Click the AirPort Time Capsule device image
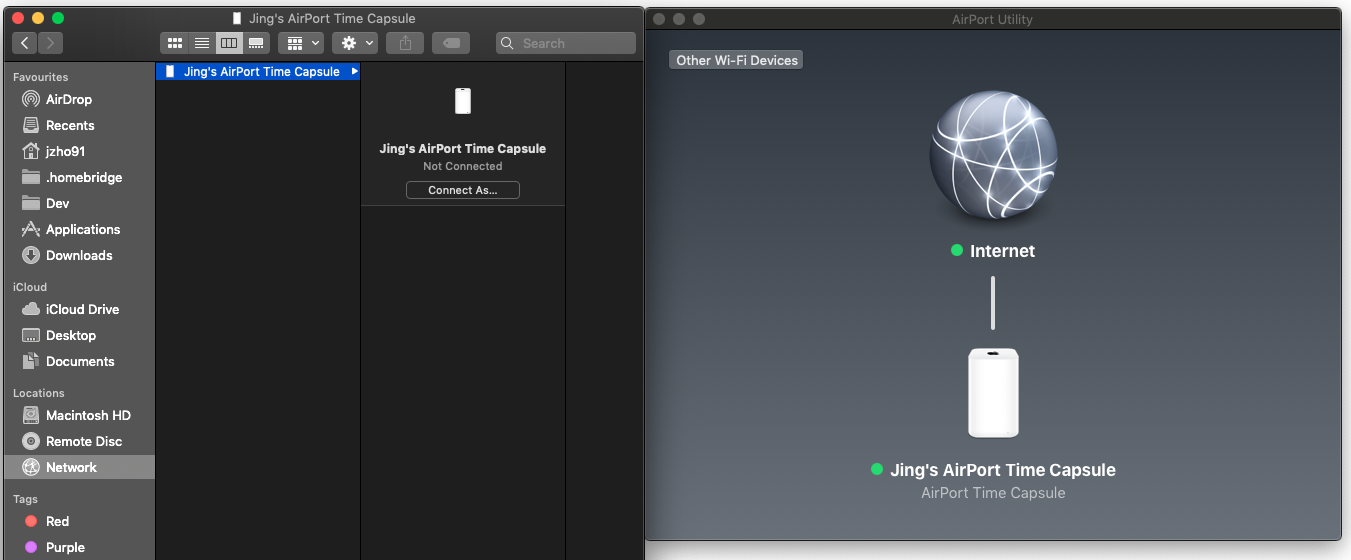 point(993,393)
